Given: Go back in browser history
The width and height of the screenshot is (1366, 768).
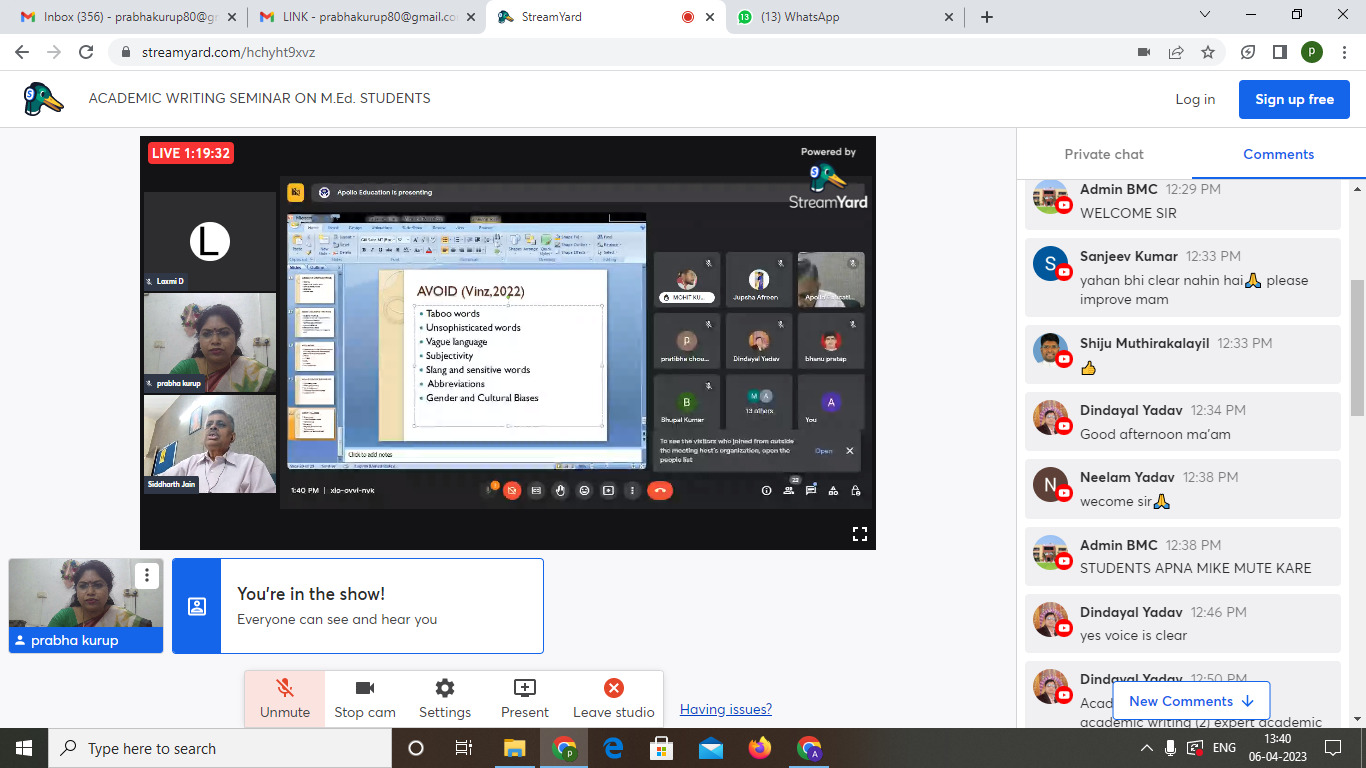Looking at the screenshot, I should (x=24, y=52).
